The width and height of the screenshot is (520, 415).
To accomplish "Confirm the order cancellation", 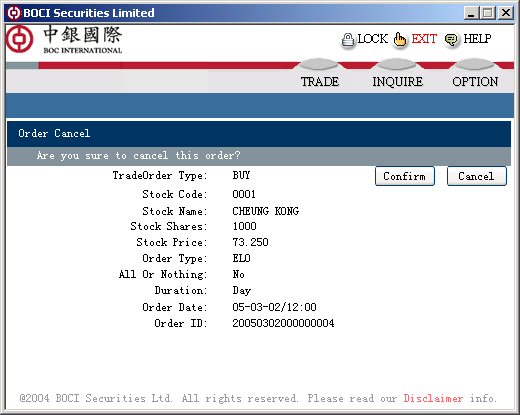I will (x=405, y=176).
